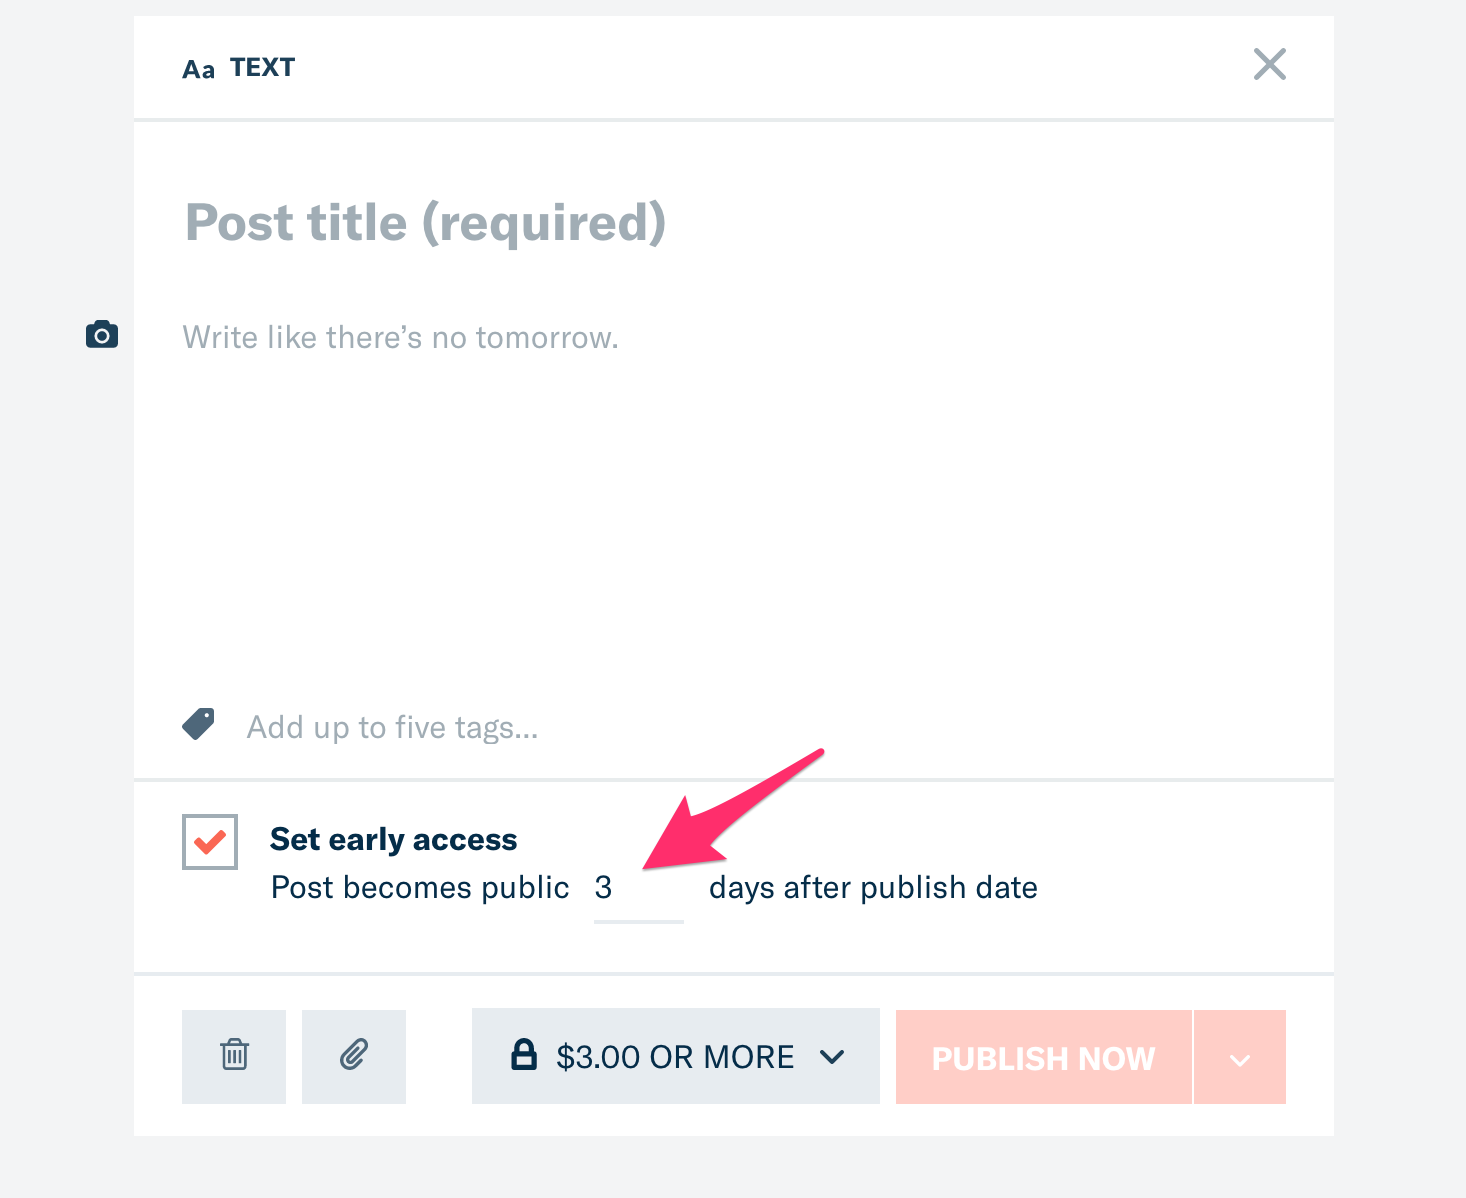Click the days number field showing 3
This screenshot has height=1198, width=1466.
pos(638,888)
